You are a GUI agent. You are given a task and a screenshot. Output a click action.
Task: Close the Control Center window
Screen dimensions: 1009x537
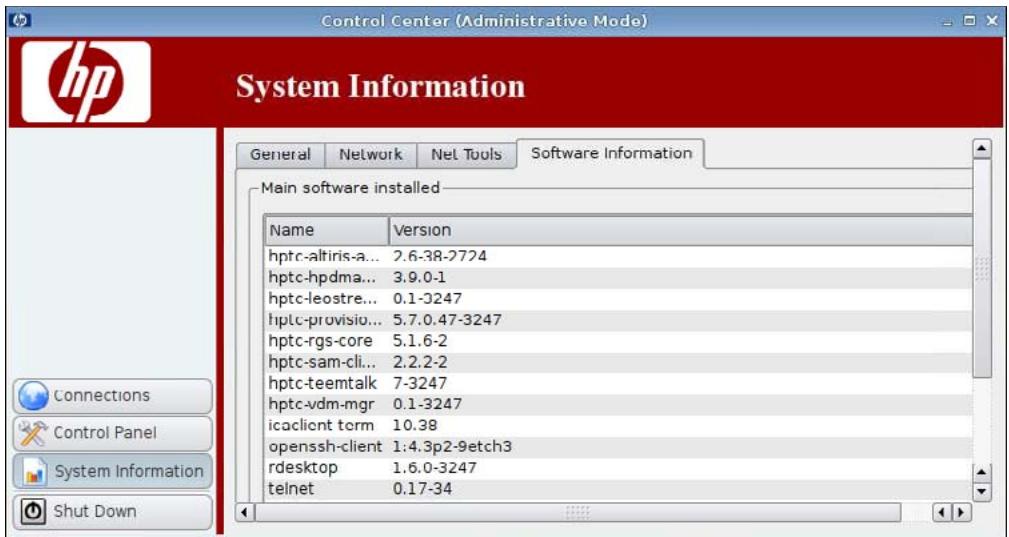click(x=991, y=21)
